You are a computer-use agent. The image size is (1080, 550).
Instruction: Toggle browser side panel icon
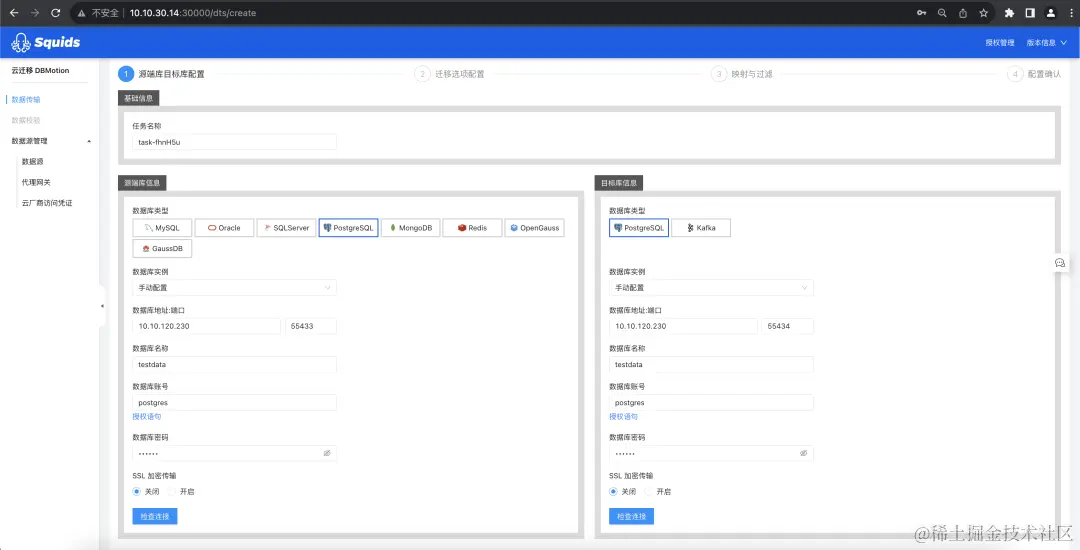pos(1030,12)
